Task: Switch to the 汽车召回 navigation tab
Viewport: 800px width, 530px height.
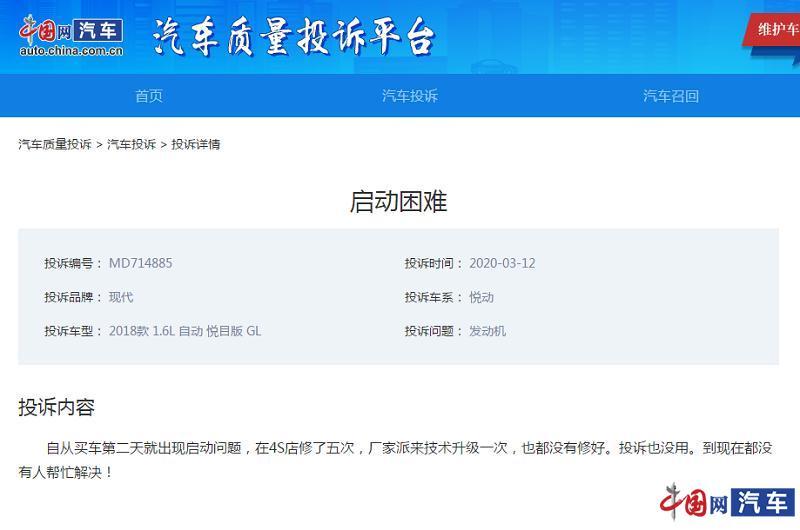Action: [x=671, y=96]
